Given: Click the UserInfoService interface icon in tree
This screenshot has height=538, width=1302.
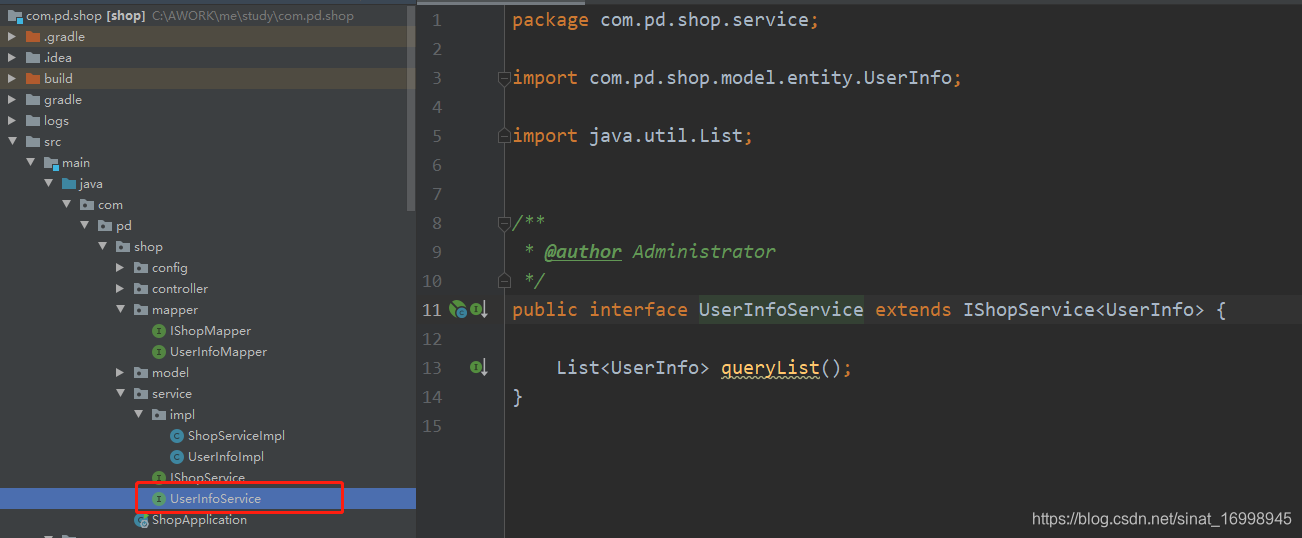Looking at the screenshot, I should tap(159, 499).
